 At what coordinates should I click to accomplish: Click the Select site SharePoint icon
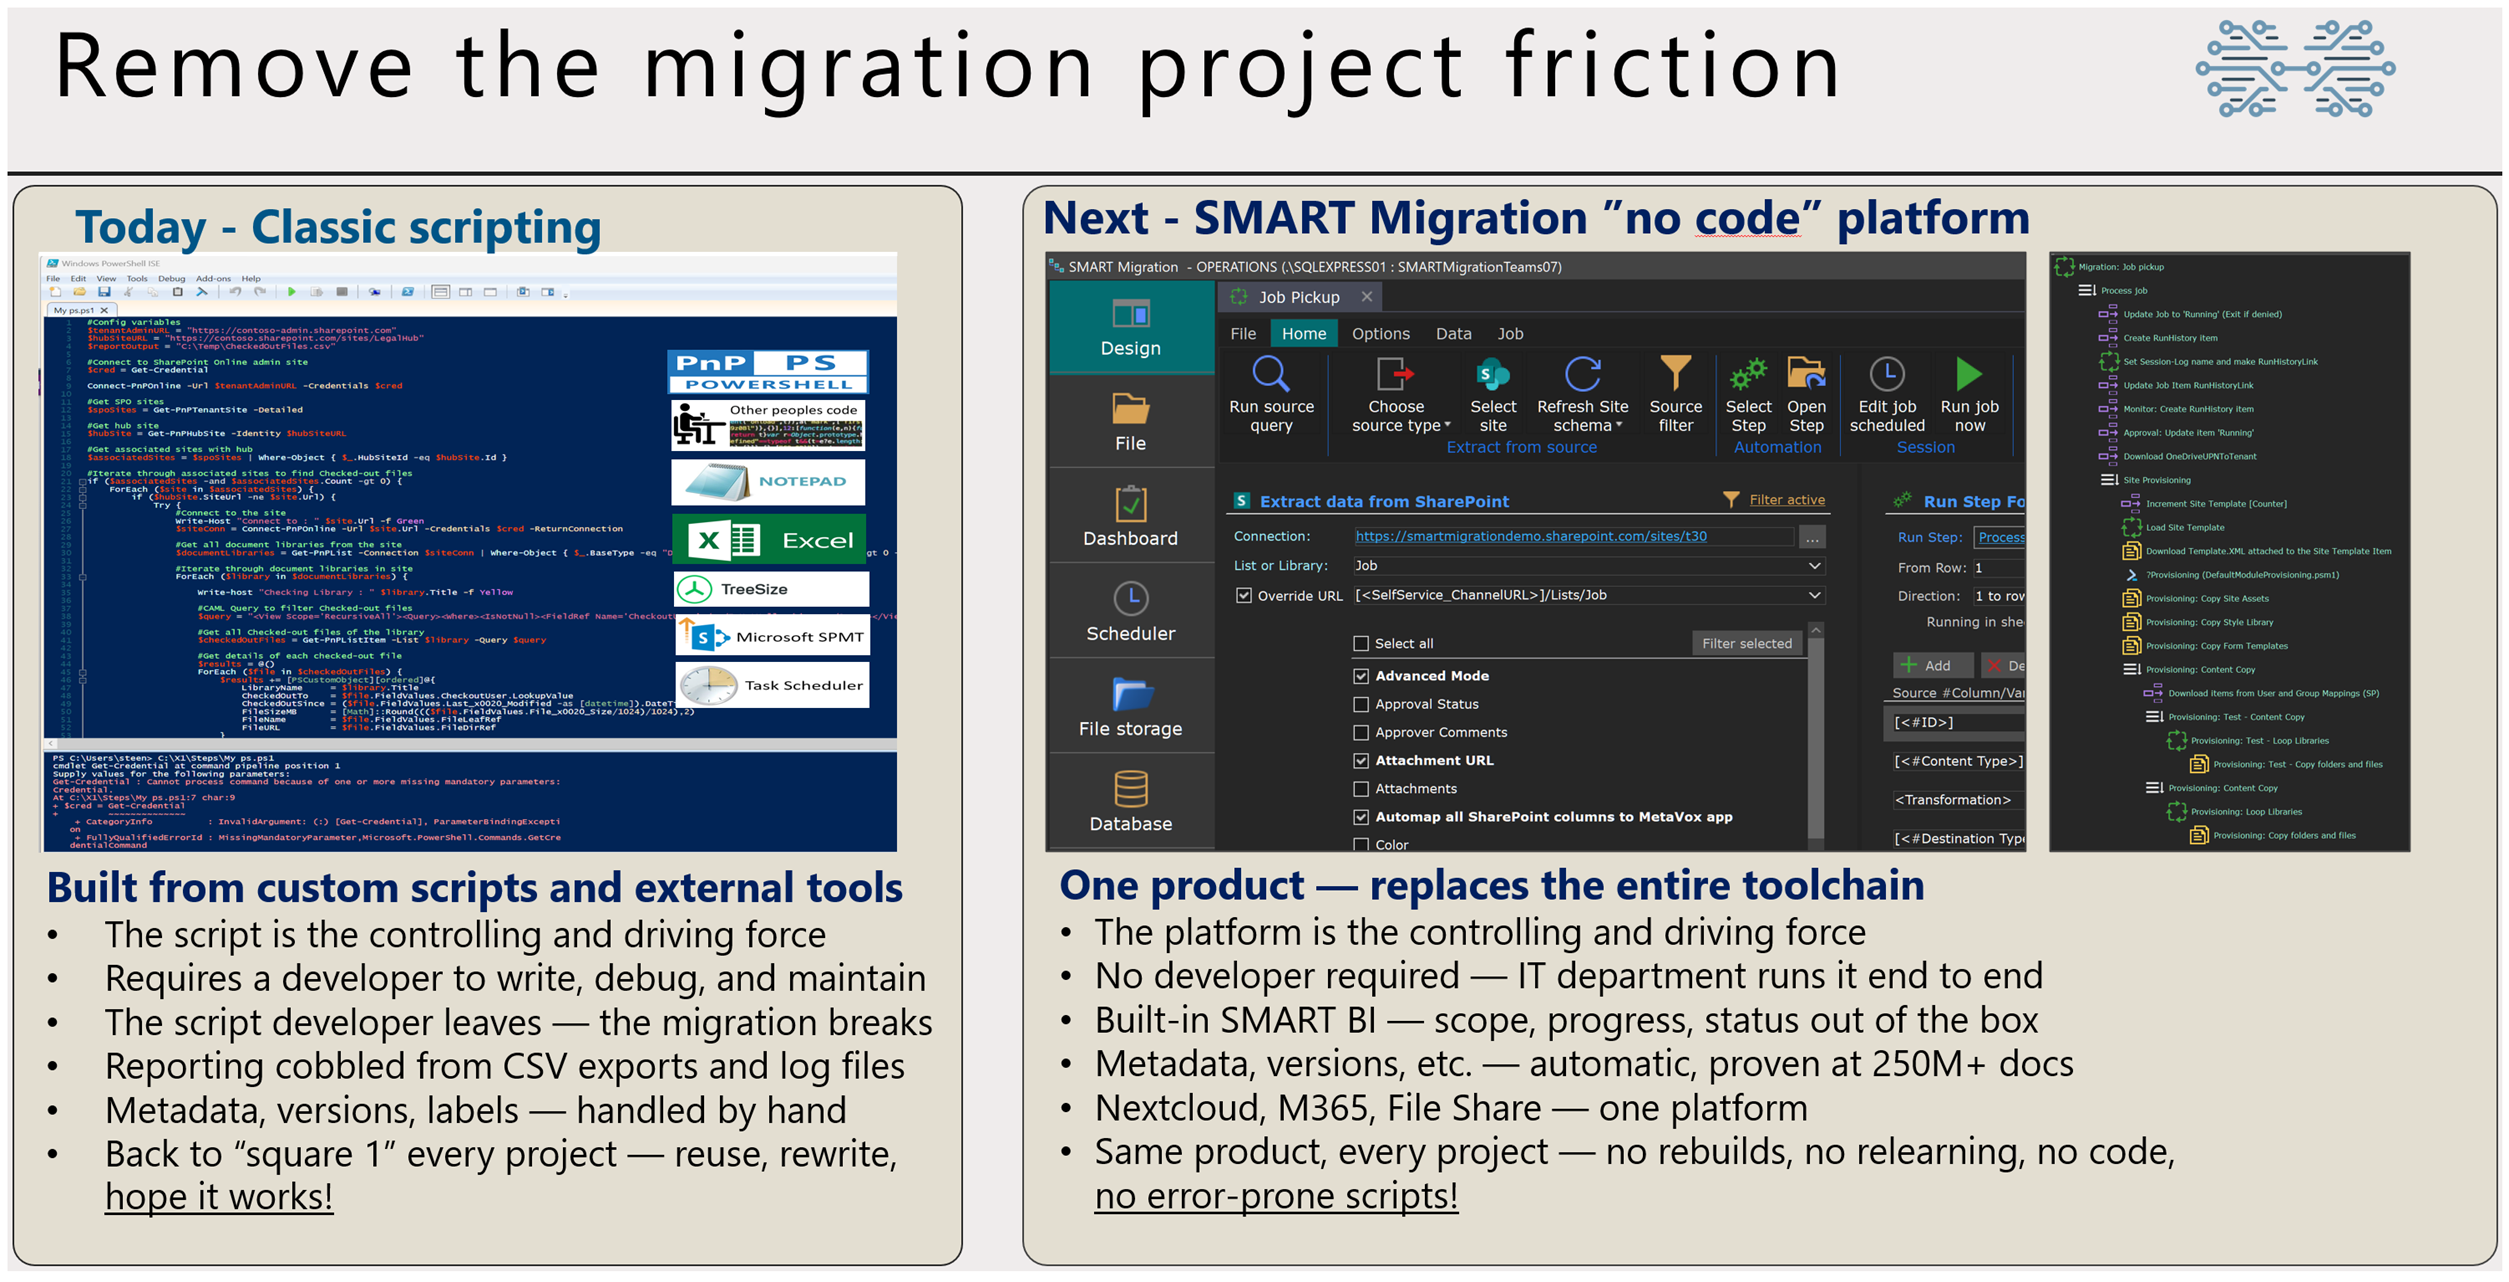1492,375
